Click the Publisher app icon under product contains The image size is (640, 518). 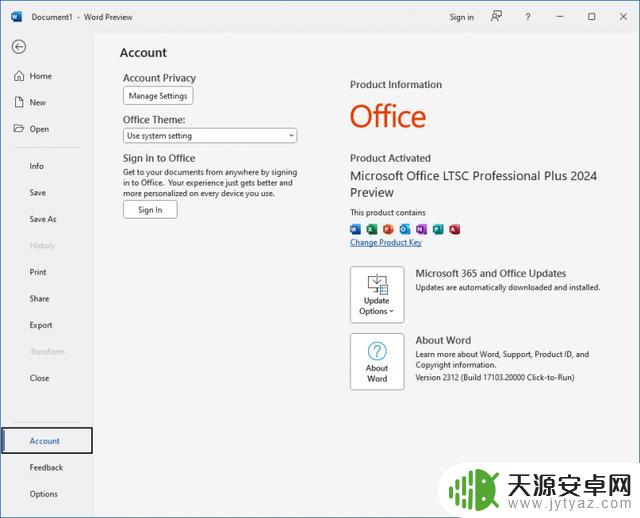438,229
